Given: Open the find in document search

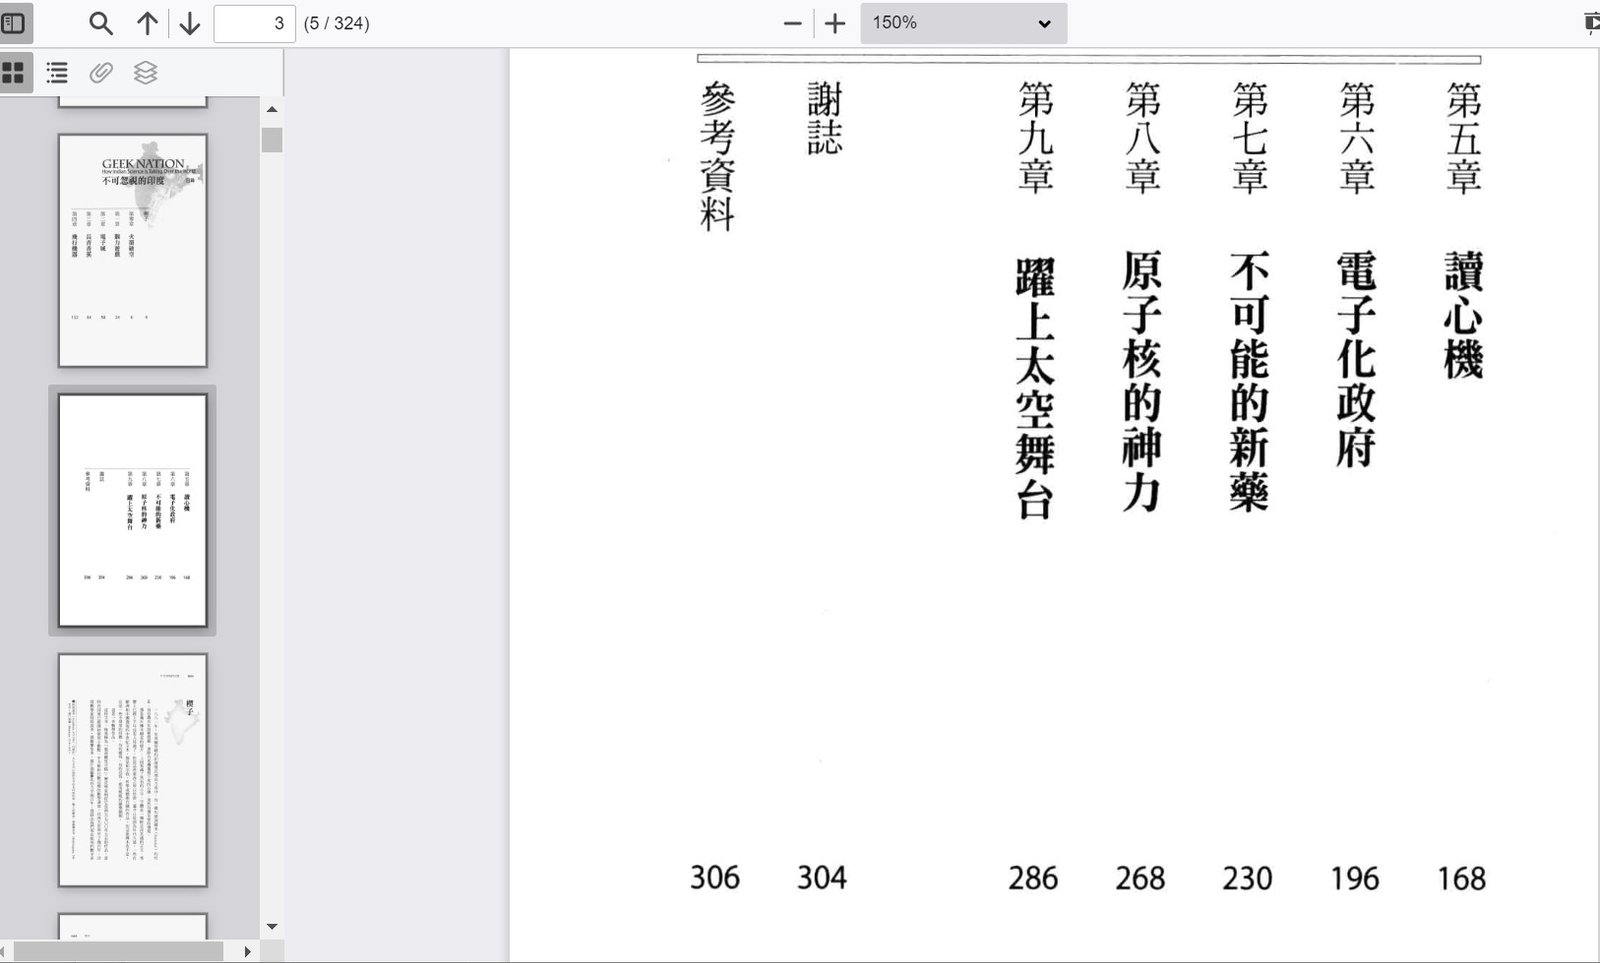Looking at the screenshot, I should (x=100, y=23).
